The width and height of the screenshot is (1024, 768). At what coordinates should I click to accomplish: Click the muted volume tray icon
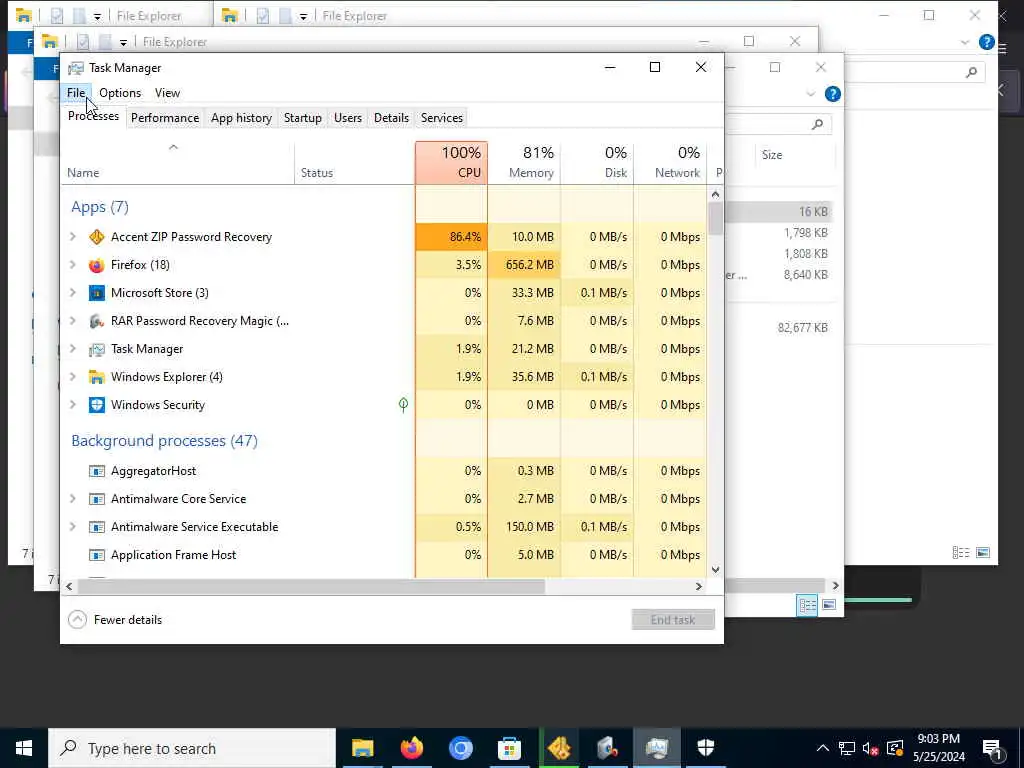pos(870,748)
